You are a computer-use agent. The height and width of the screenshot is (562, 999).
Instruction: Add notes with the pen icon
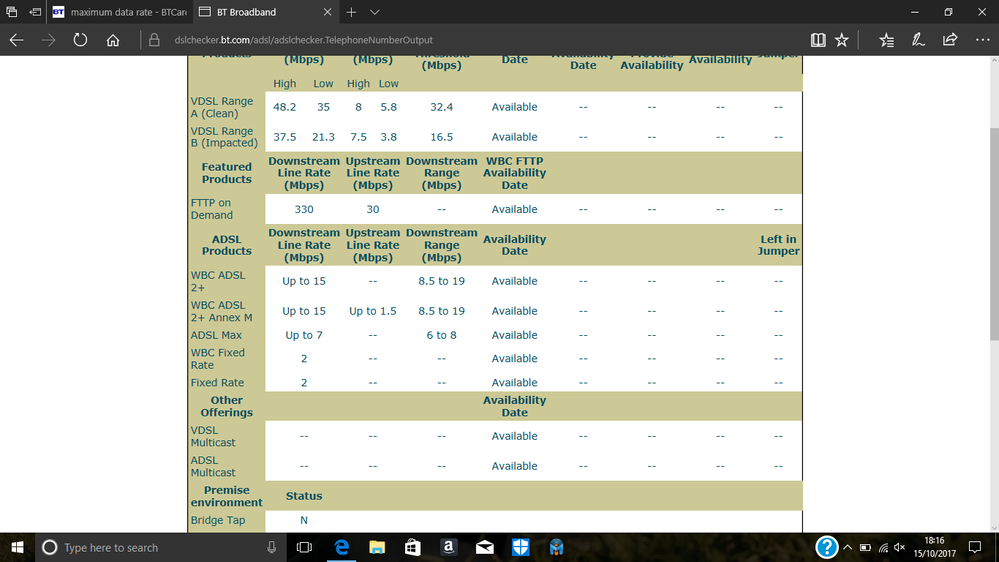918,40
